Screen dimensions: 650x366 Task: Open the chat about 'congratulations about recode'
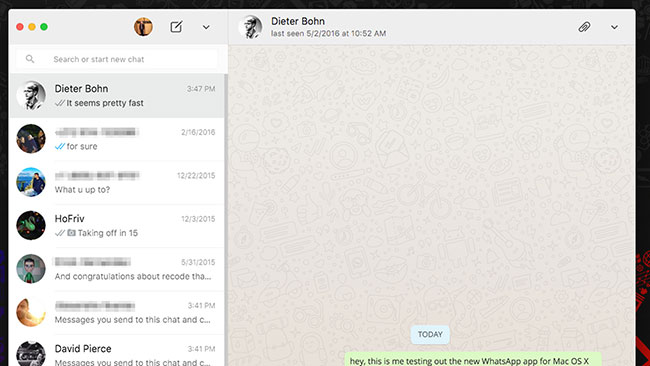[116, 269]
